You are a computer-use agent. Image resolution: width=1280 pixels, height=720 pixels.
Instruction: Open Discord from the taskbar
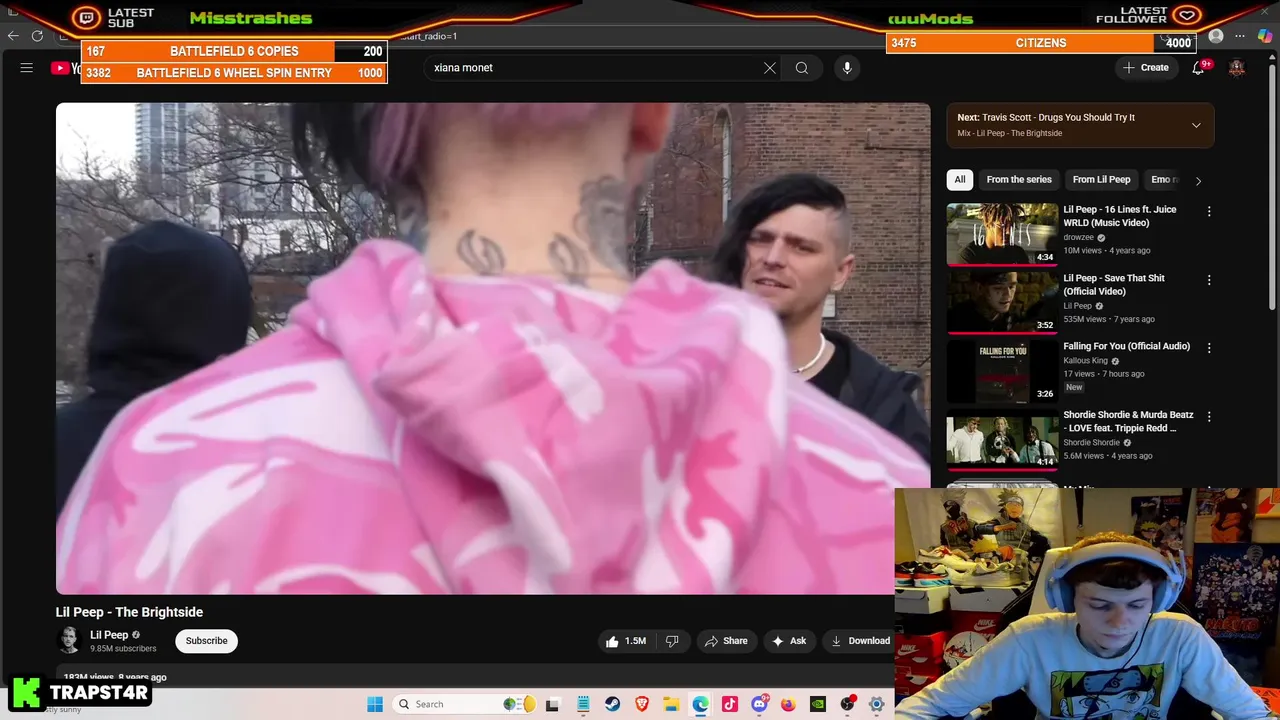pyautogui.click(x=759, y=704)
